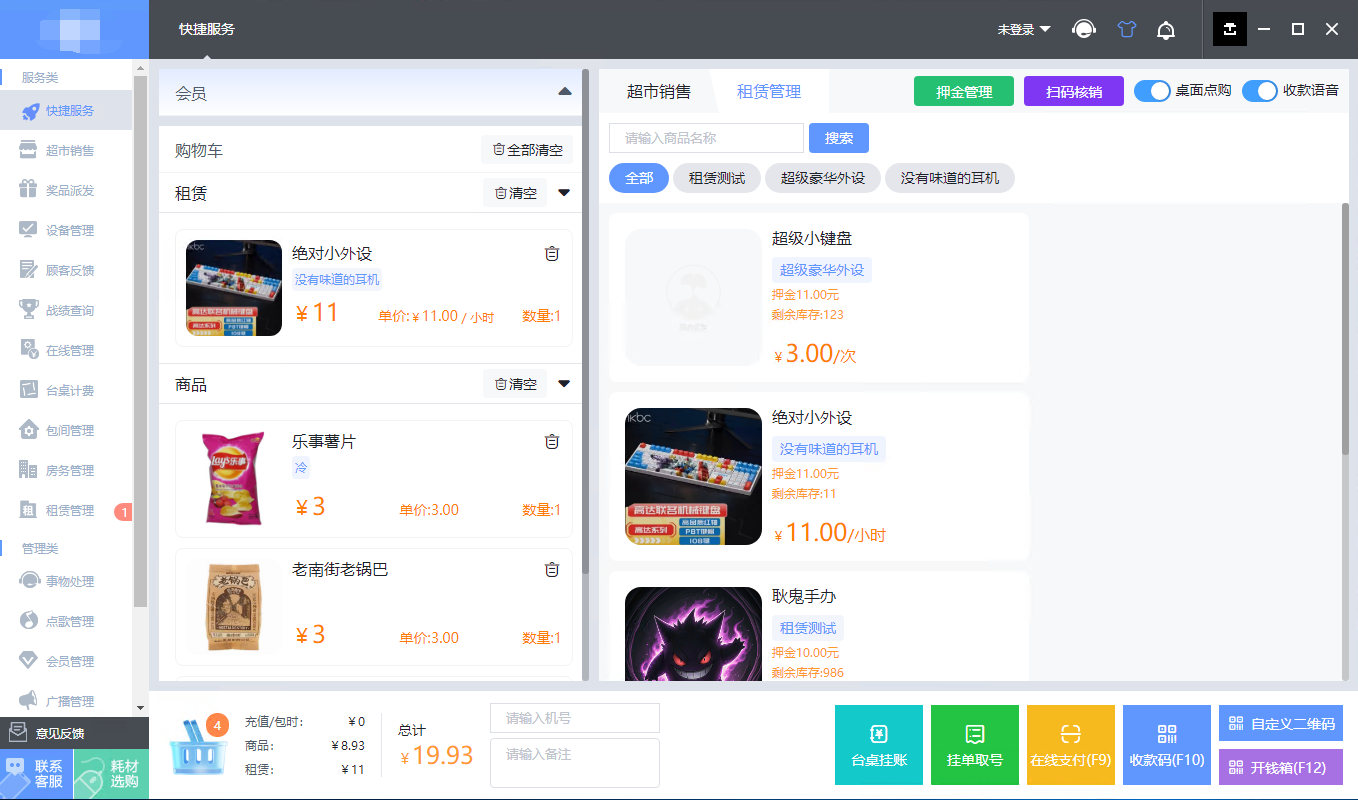Click 清空 in the 商品 section

(x=515, y=384)
